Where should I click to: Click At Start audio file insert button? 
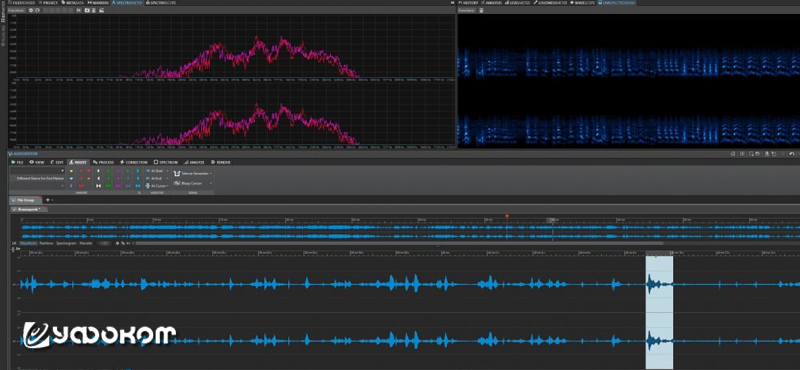[x=155, y=170]
